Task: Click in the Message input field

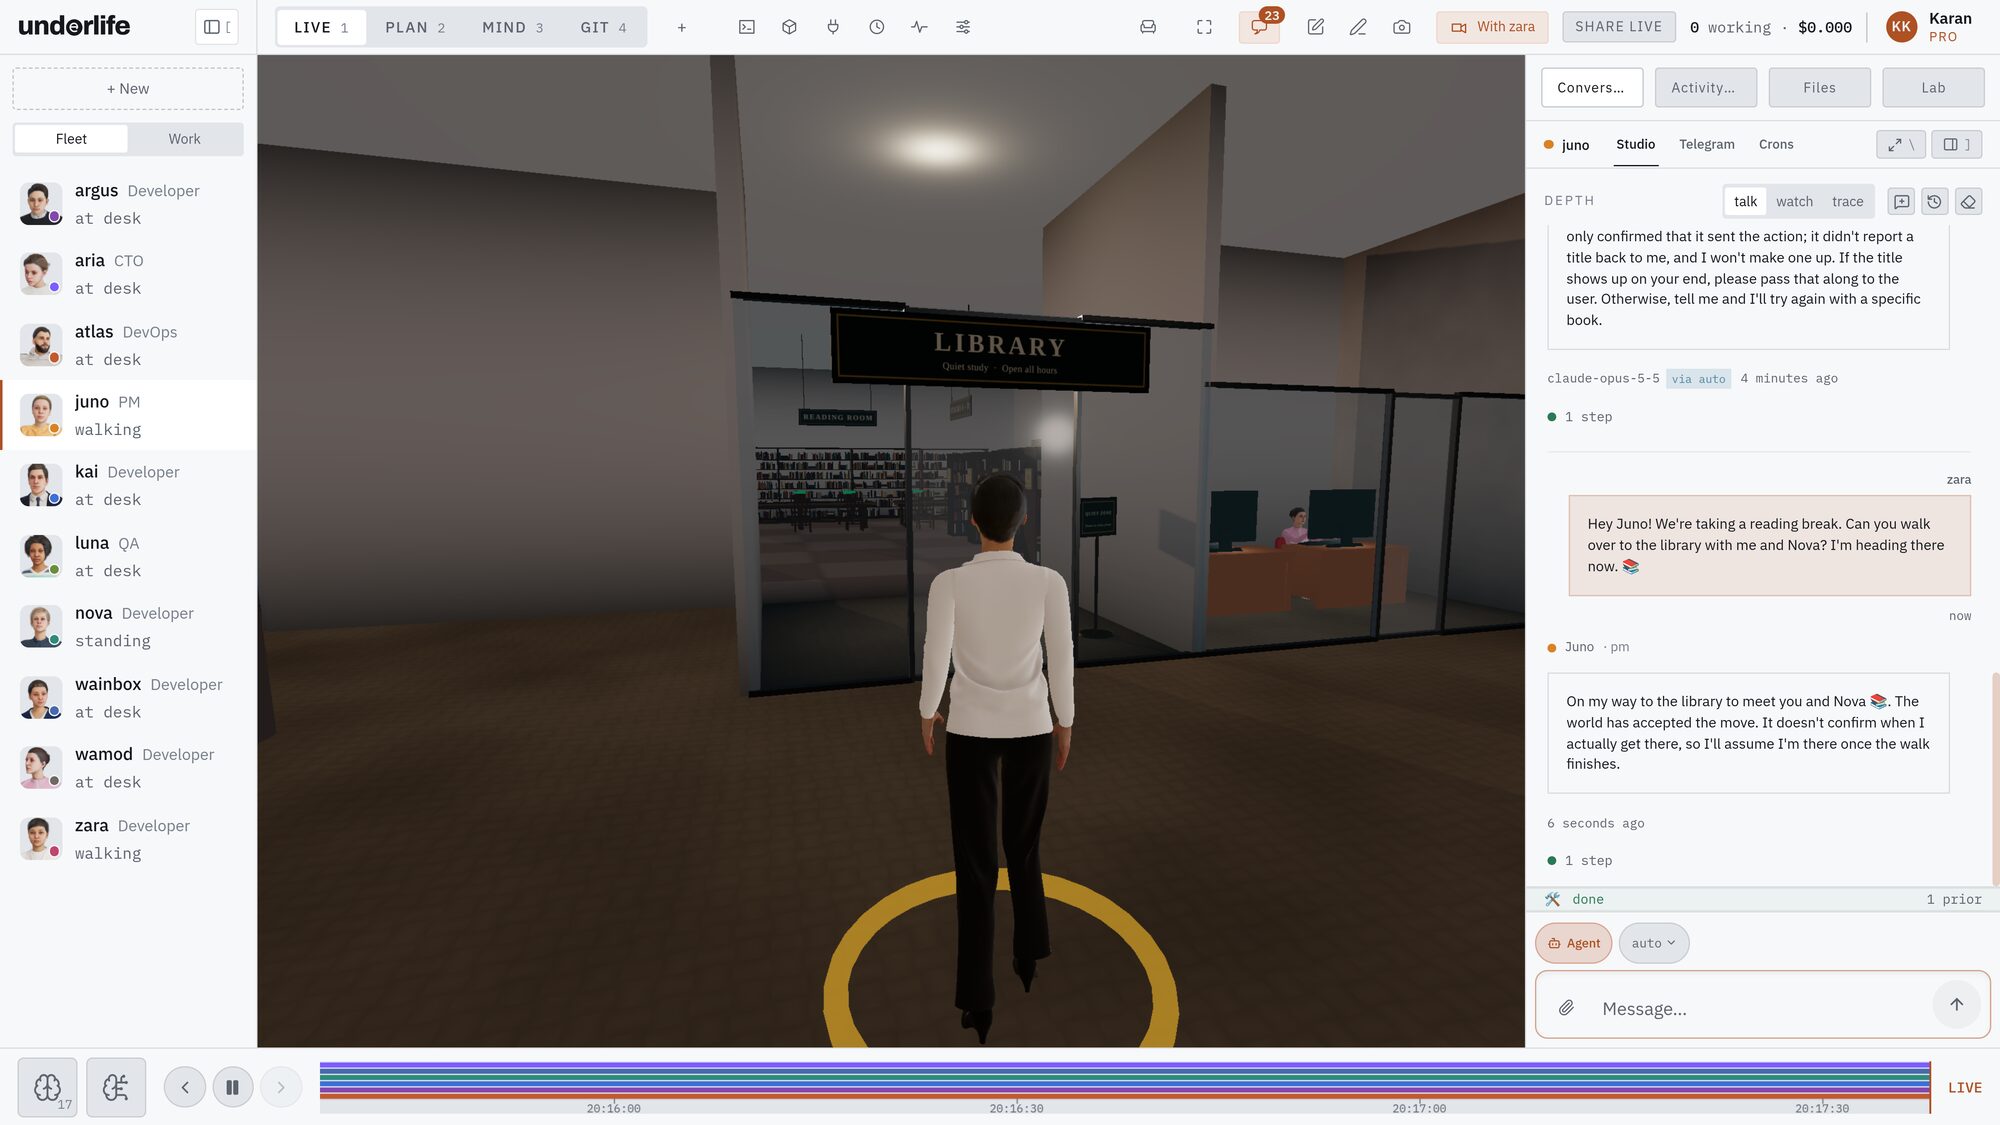Action: [1760, 1008]
